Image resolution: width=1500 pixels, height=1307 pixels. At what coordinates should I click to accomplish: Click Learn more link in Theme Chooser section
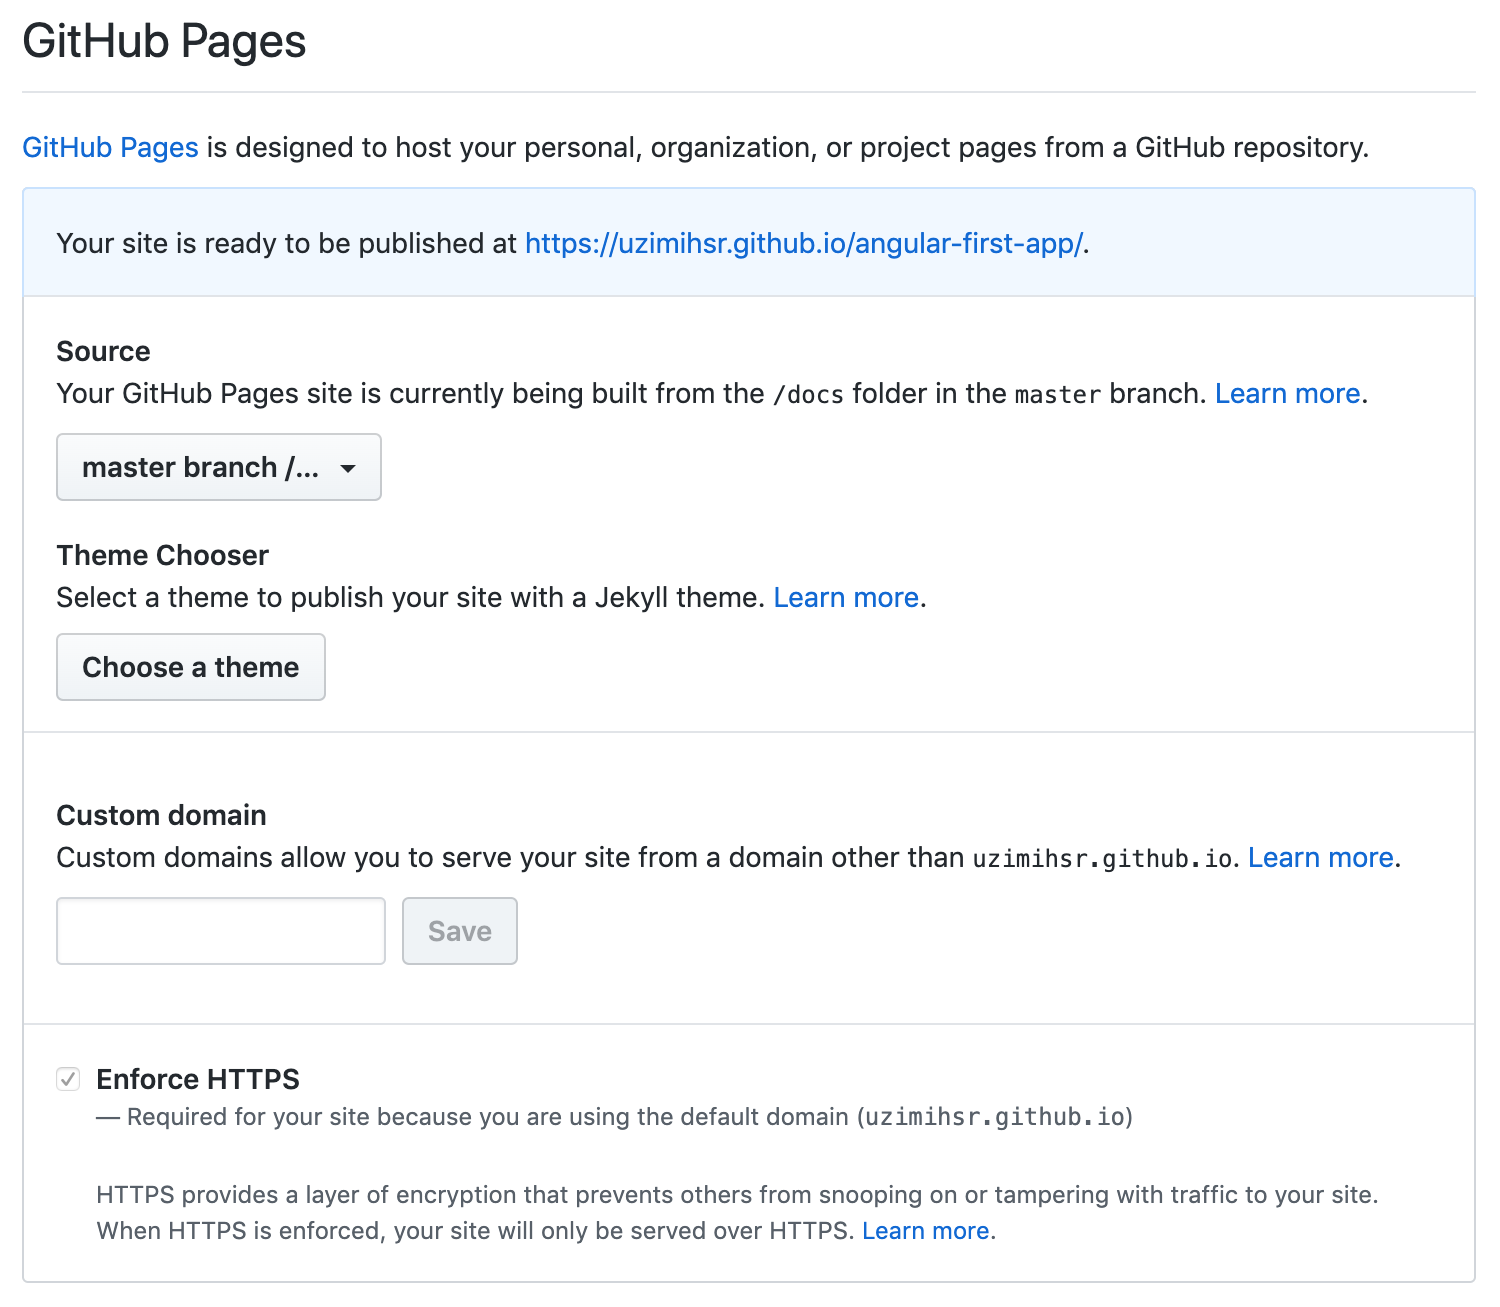[x=846, y=598]
